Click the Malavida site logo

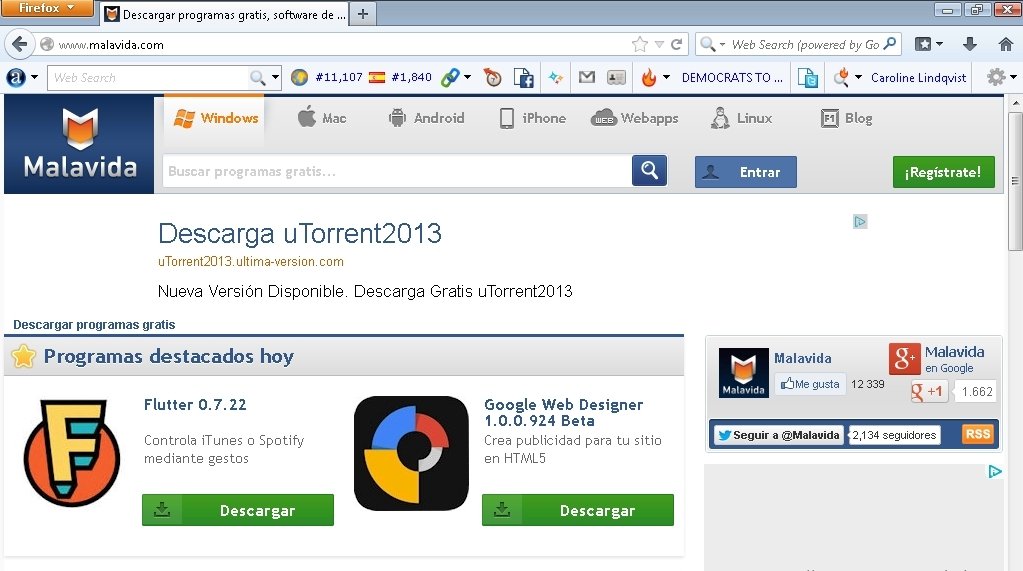tap(80, 145)
